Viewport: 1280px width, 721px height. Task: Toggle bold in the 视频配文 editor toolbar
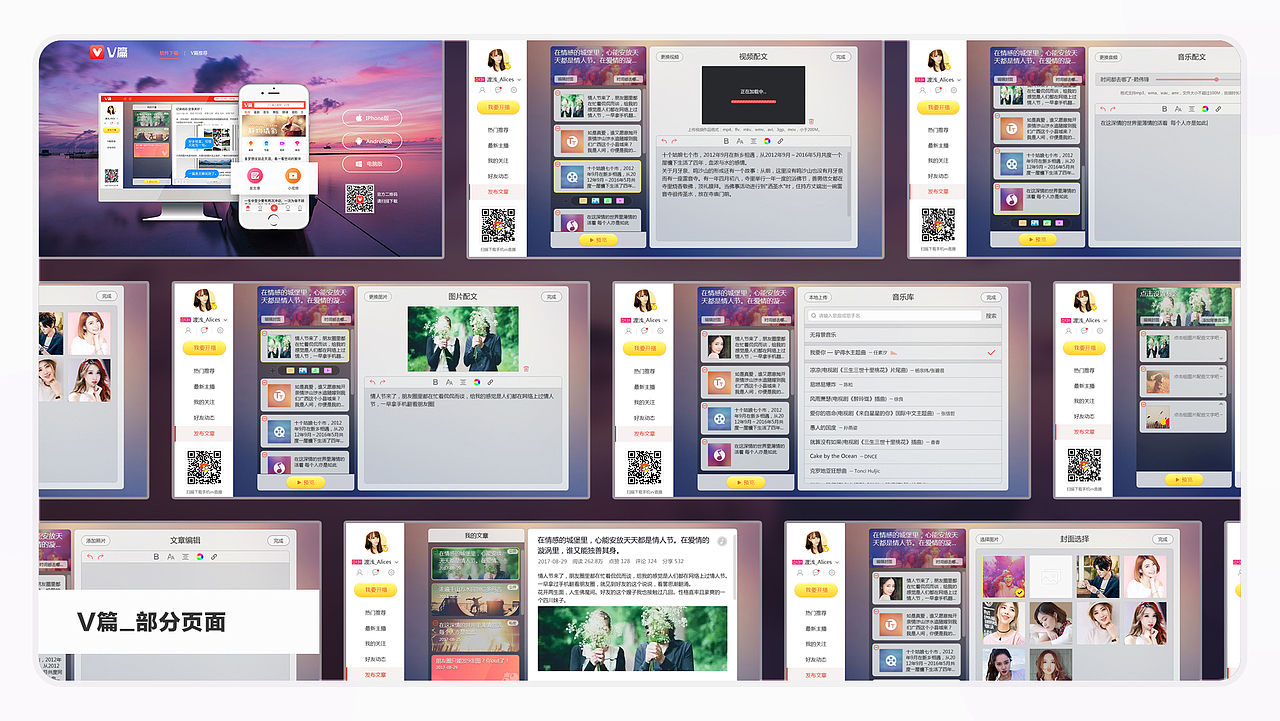726,141
